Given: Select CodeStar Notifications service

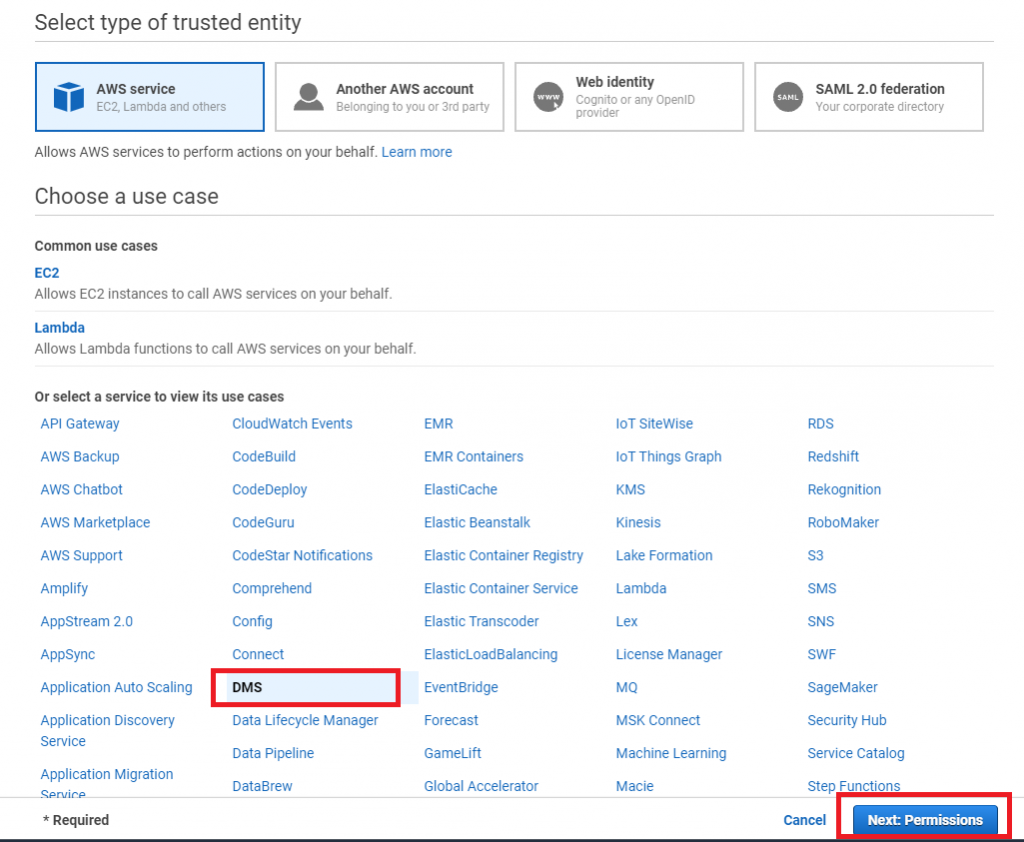Looking at the screenshot, I should click(302, 555).
